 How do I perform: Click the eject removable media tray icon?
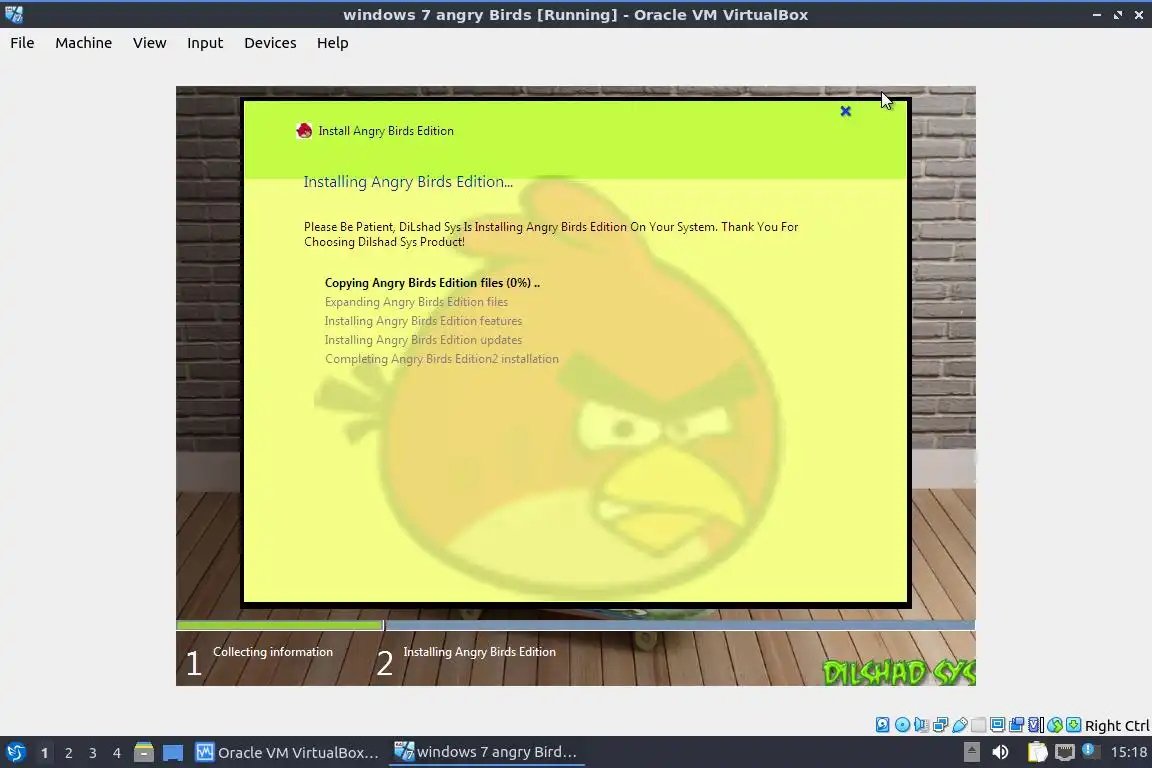coord(971,752)
